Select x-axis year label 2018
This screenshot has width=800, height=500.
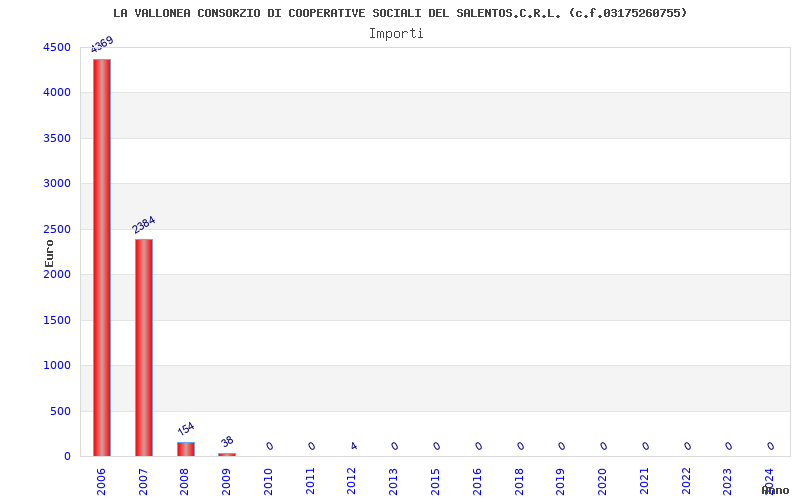(x=519, y=481)
